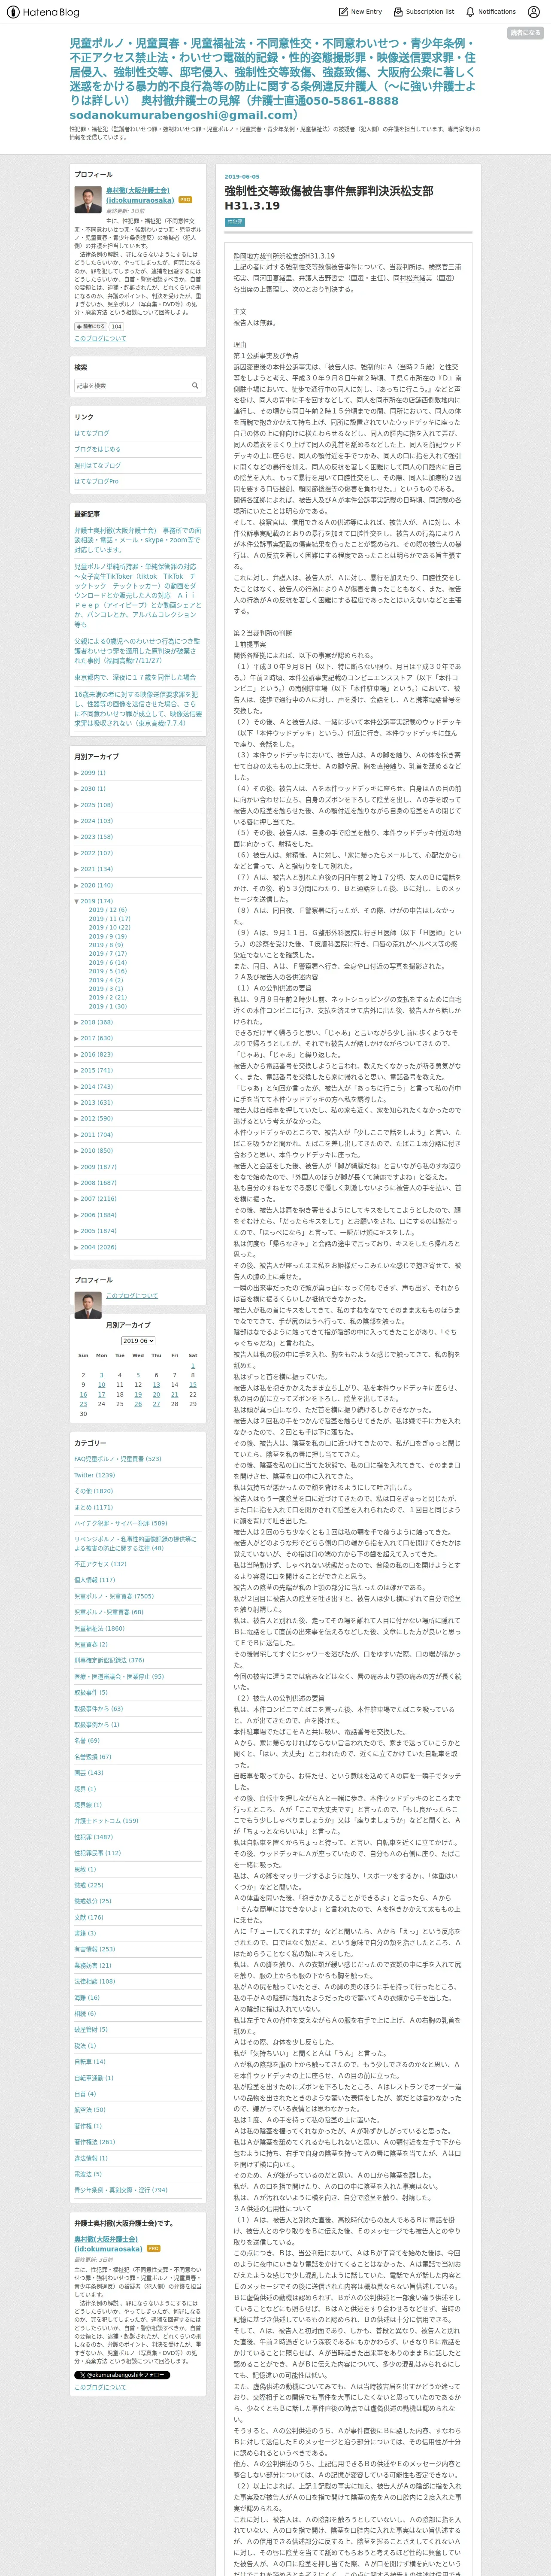Viewport: 551px width, 2576px height.
Task: Open the Hatena Blog logo home
Action: pos(43,12)
